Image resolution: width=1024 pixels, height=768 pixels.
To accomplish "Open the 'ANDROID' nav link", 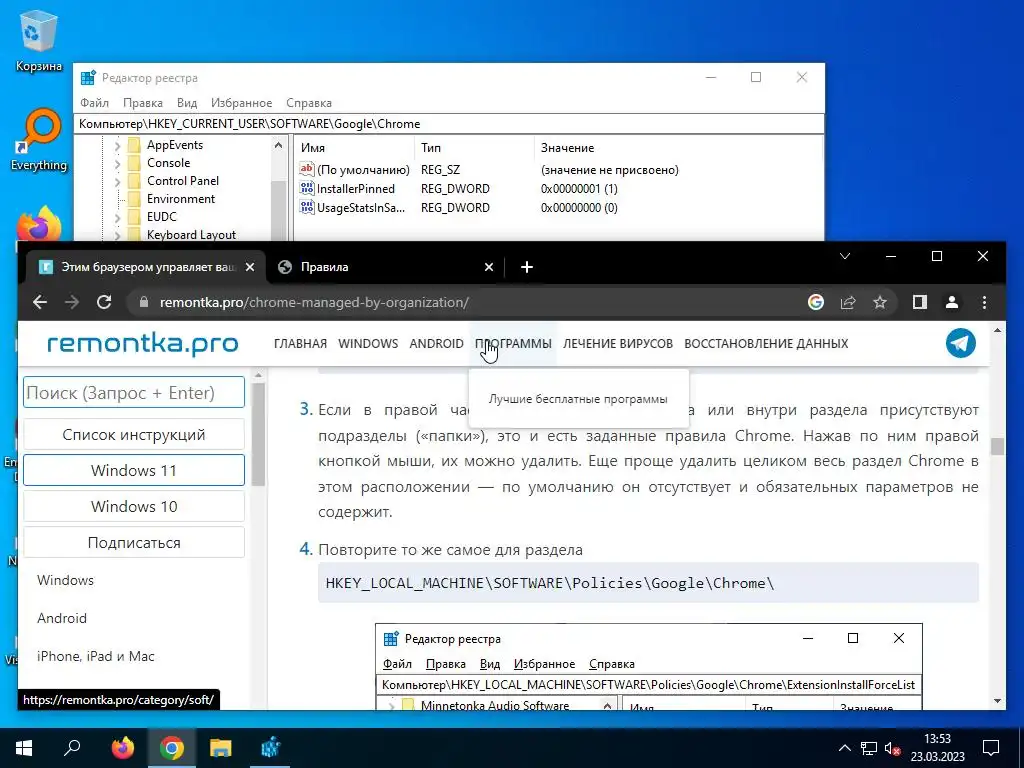I will pos(436,344).
